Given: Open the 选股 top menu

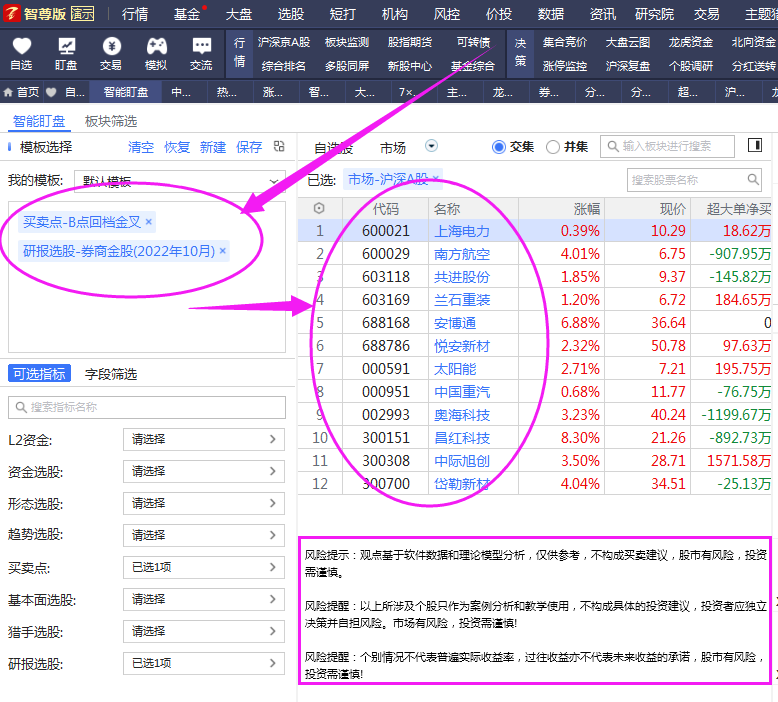Looking at the screenshot, I should point(291,14).
